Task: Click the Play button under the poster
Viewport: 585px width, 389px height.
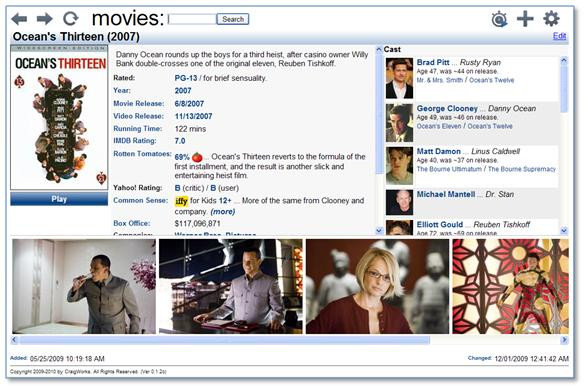Action: point(59,199)
